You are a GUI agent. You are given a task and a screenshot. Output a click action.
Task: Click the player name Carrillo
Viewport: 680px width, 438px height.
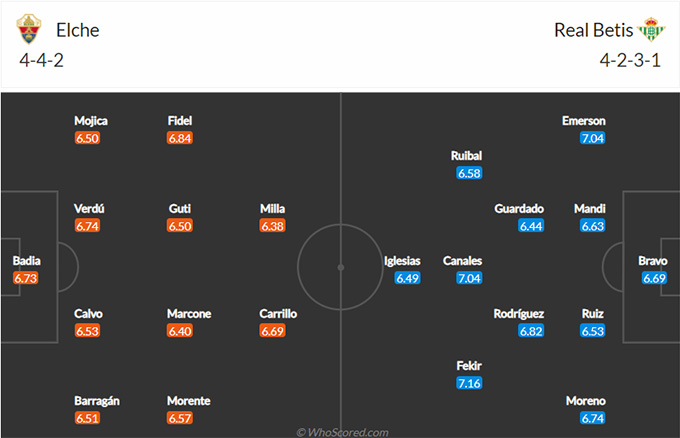pyautogui.click(x=278, y=314)
